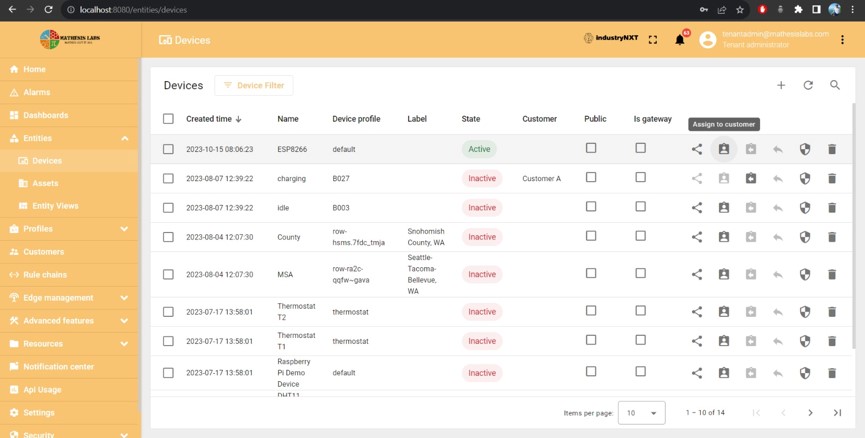Open items per page dropdown
This screenshot has width=865, height=438.
(641, 413)
